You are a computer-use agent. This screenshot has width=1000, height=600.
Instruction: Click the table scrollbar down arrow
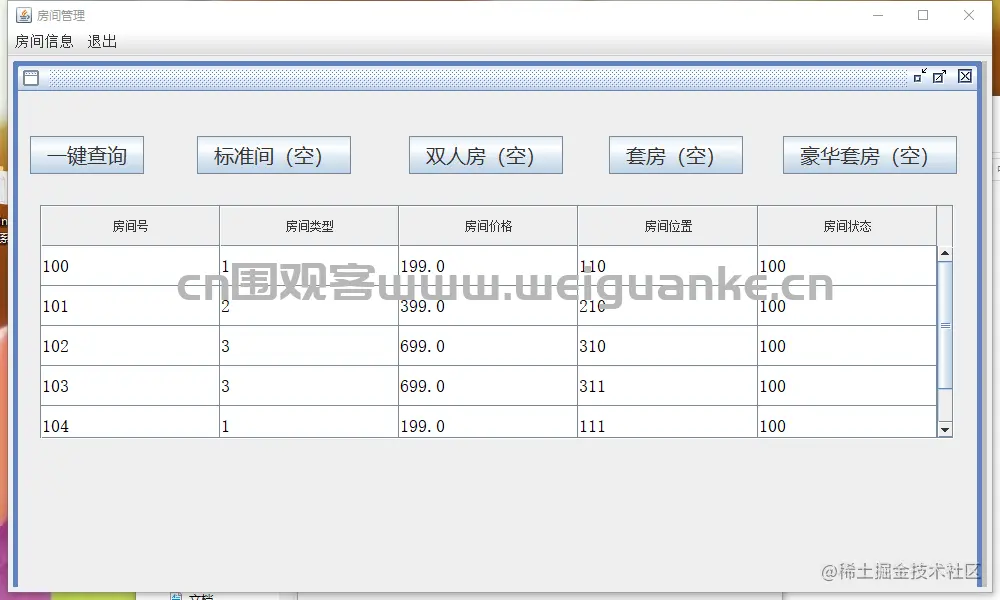tap(945, 430)
